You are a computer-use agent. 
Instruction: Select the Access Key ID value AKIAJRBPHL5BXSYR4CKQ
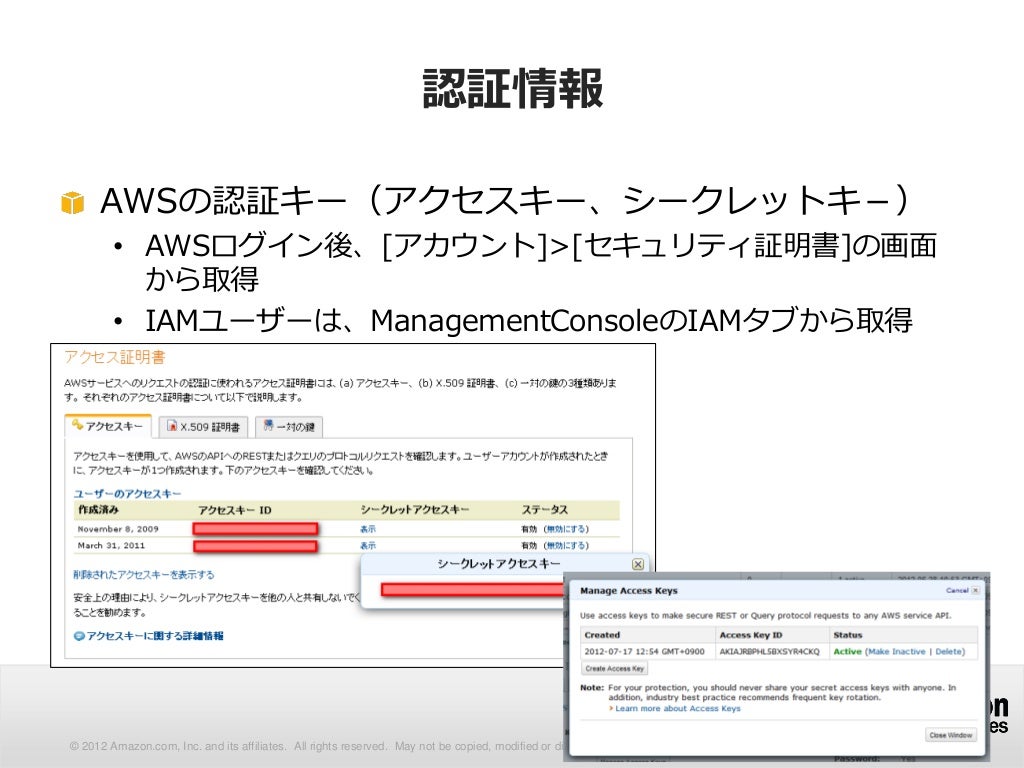coord(769,652)
